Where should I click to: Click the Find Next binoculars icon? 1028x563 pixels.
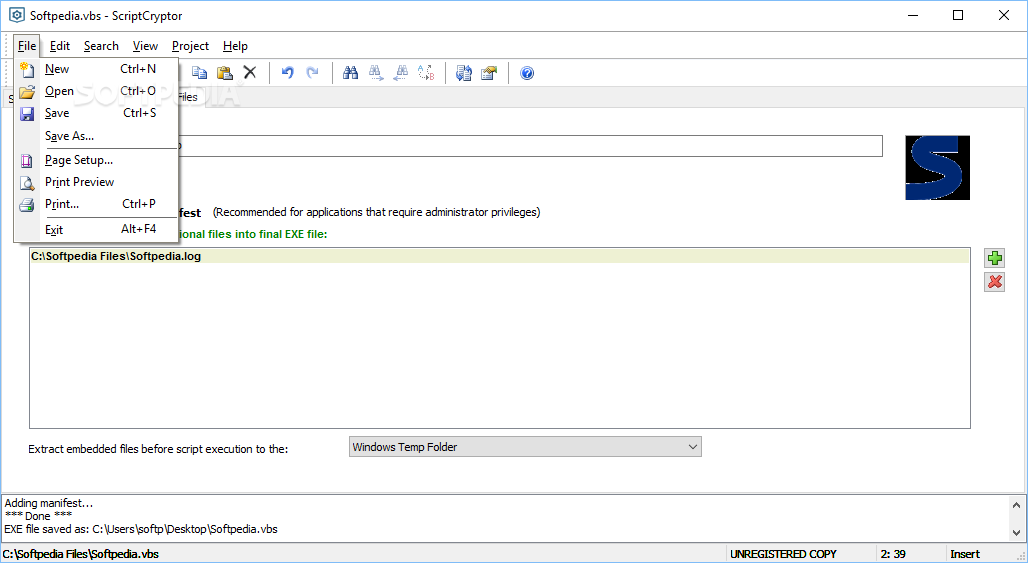pyautogui.click(x=376, y=73)
